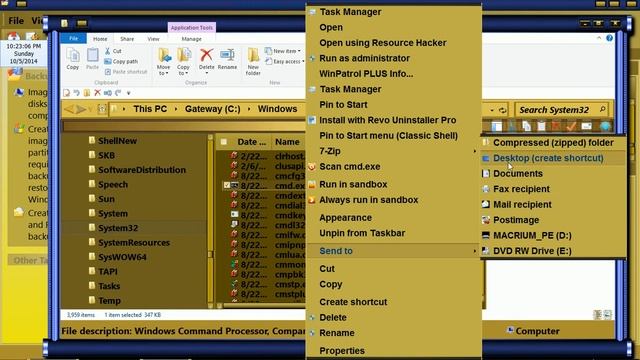The width and height of the screenshot is (640, 360).
Task: Click the Cut scissors icon in ribbon
Action: pos(107,51)
